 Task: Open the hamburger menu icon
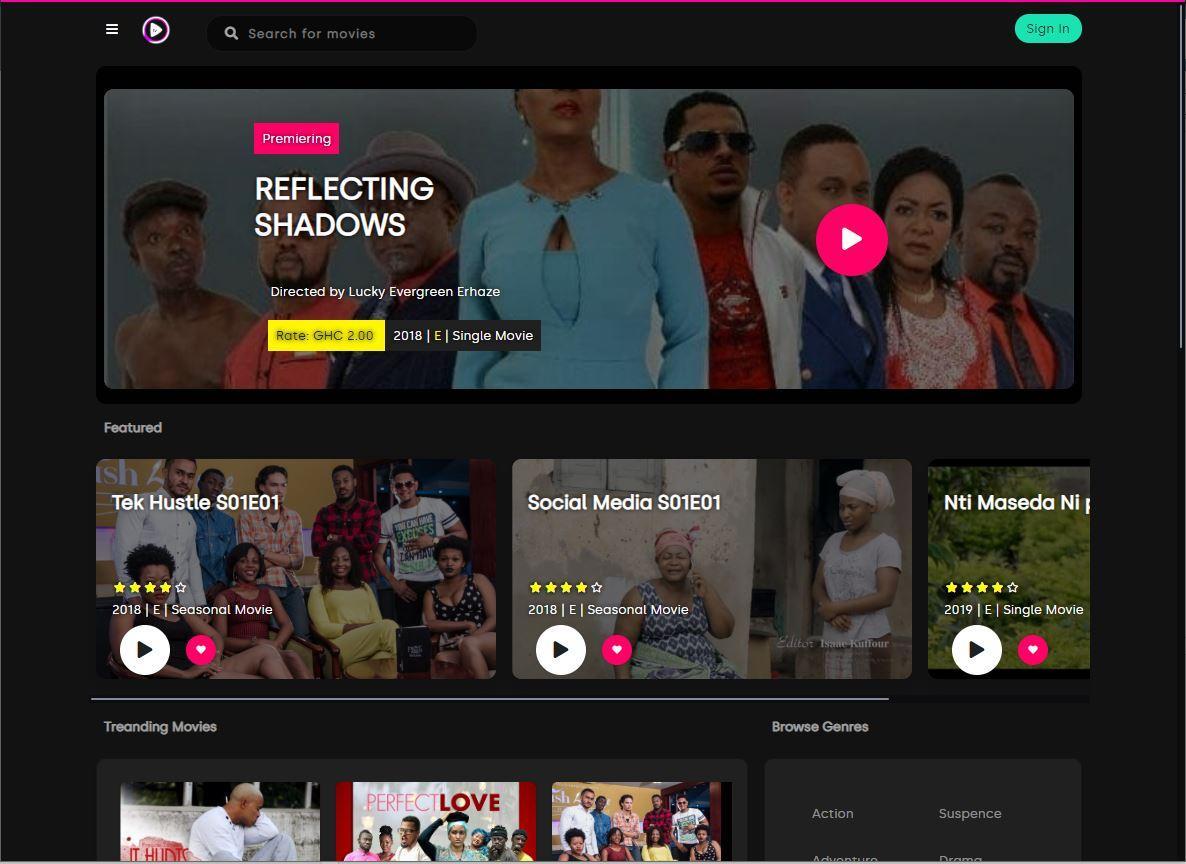point(112,30)
